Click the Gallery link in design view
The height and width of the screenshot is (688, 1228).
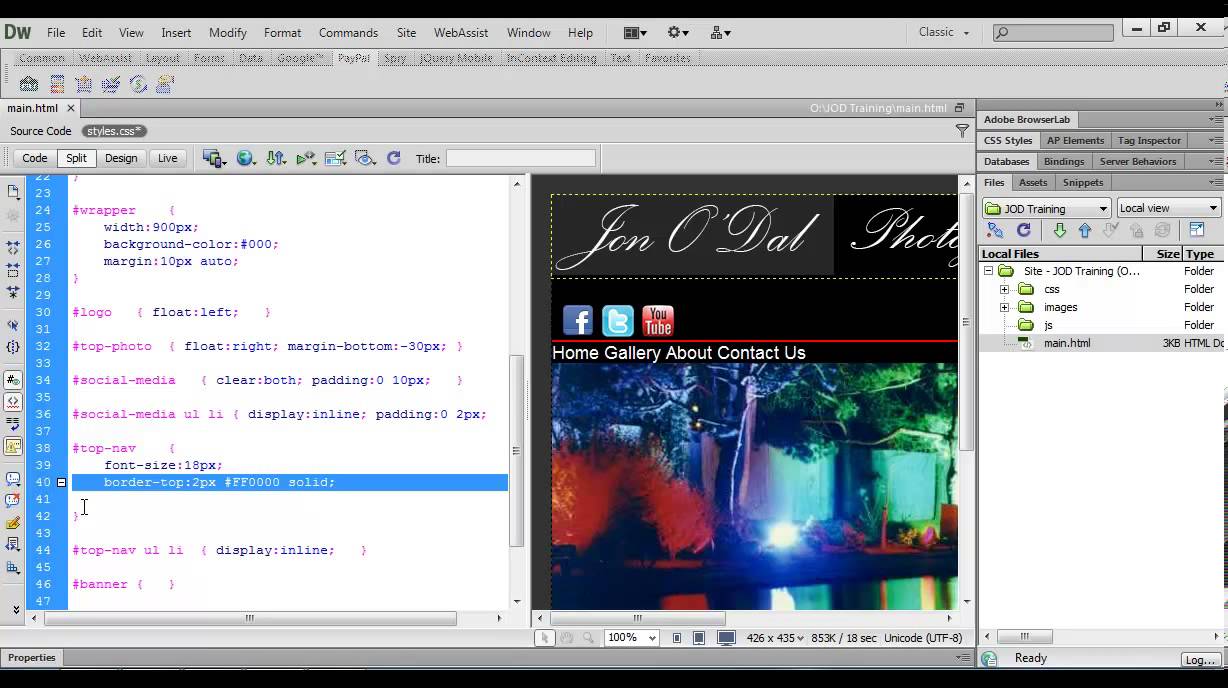(632, 353)
